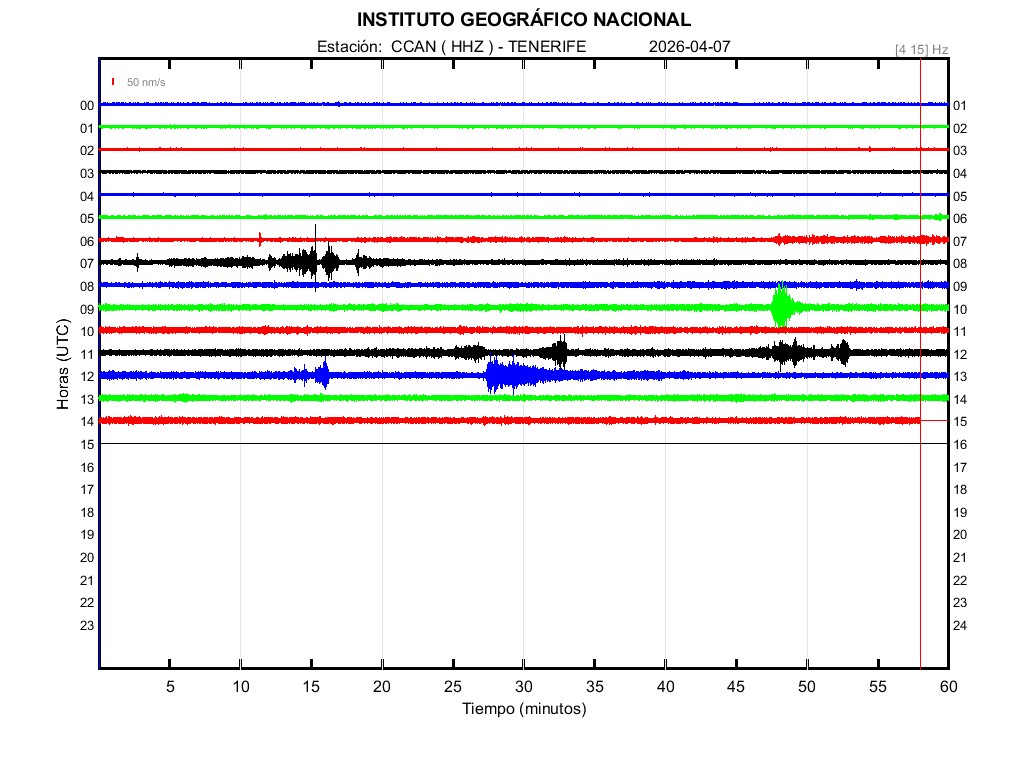Click the INSTITUTO GEOGRÁFICO NACIONAL title
This screenshot has height=768, width=1024.
click(523, 20)
